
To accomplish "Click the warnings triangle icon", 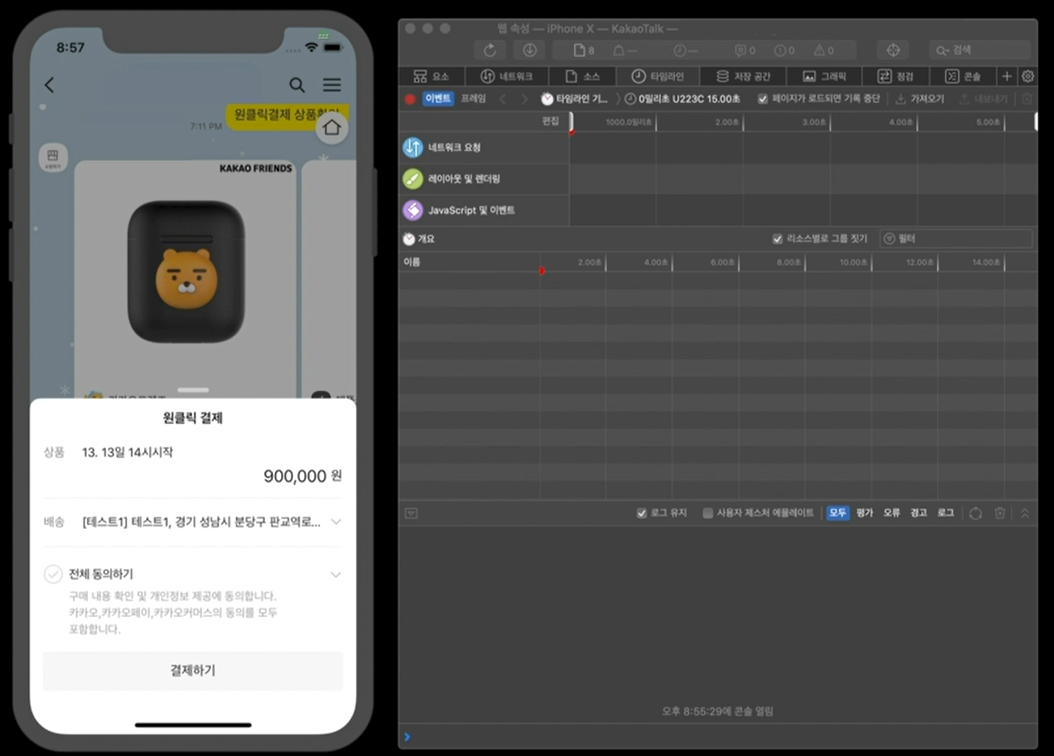I will tap(819, 50).
